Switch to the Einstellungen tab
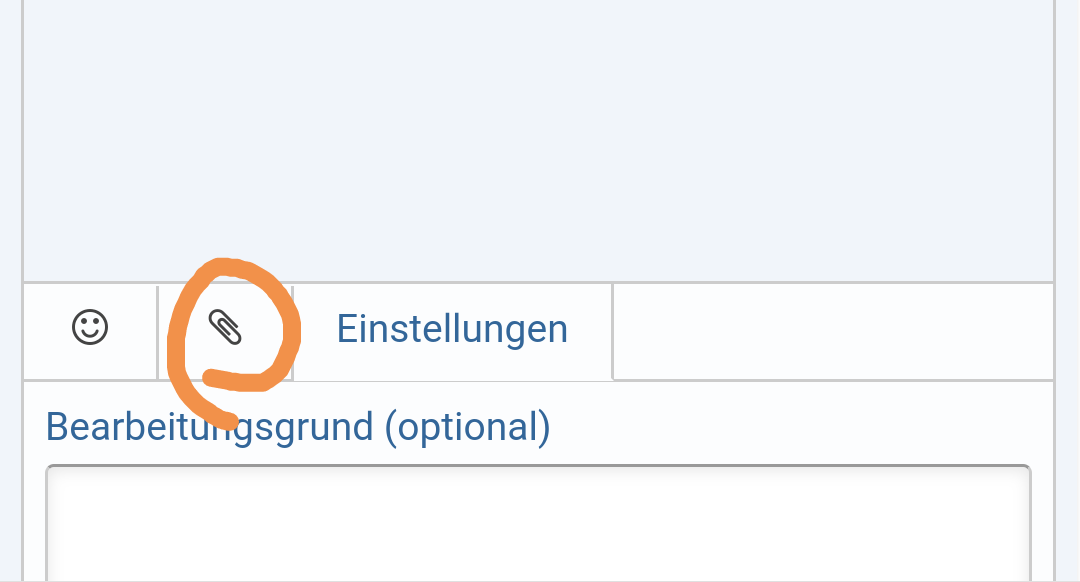Viewport: 1080px width, 582px height. point(452,329)
